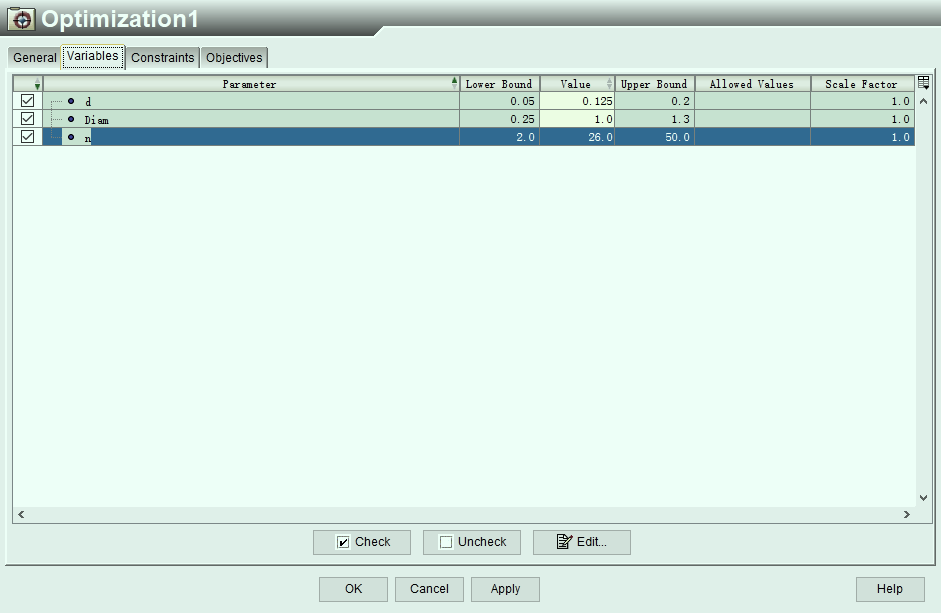This screenshot has width=941, height=613.
Task: Click the grid icon above the vertical scrollbar
Action: (x=922, y=82)
